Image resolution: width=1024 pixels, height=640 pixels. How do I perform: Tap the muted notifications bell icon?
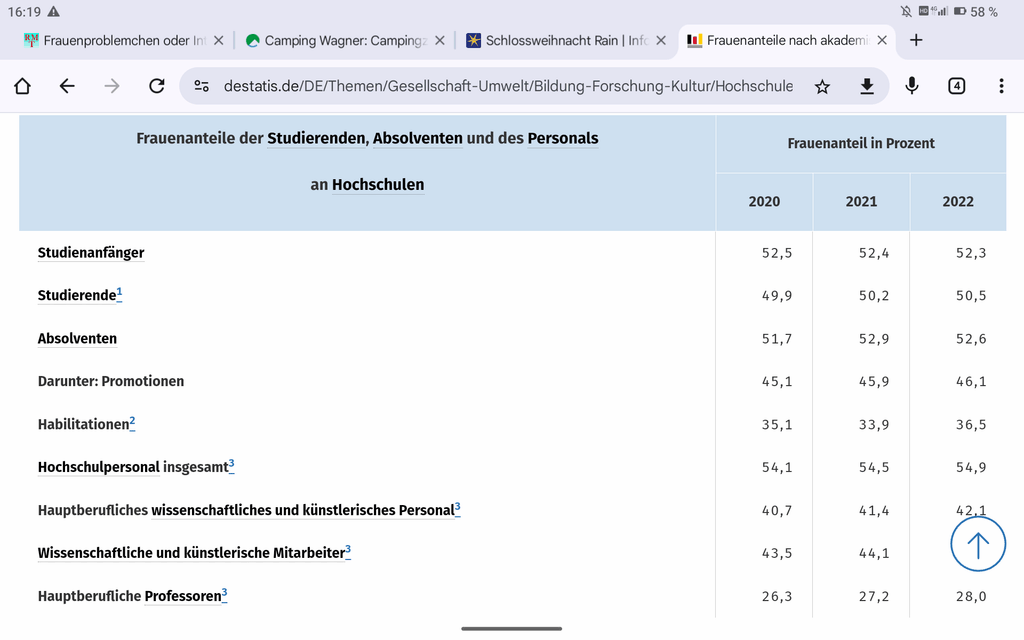click(x=906, y=11)
